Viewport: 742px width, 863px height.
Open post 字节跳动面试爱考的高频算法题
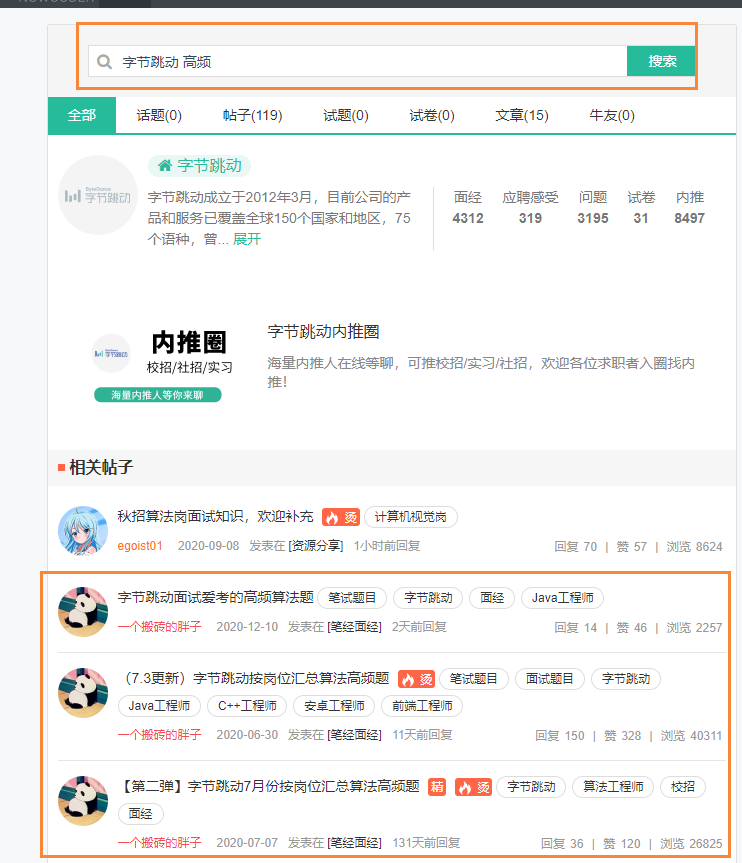215,597
